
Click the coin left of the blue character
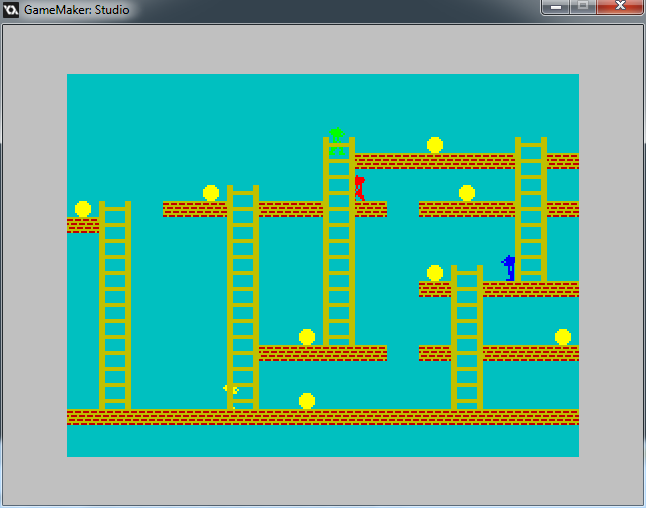(x=435, y=273)
